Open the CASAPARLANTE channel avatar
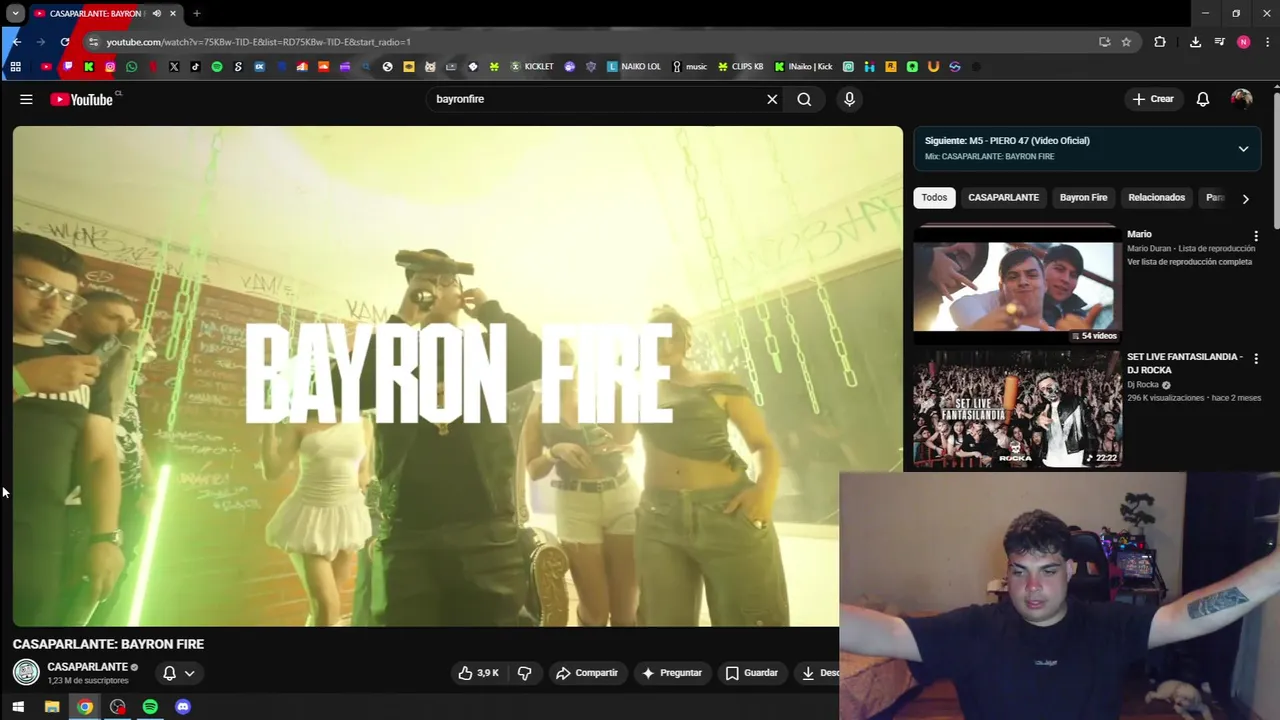Image resolution: width=1280 pixels, height=720 pixels. pyautogui.click(x=26, y=672)
